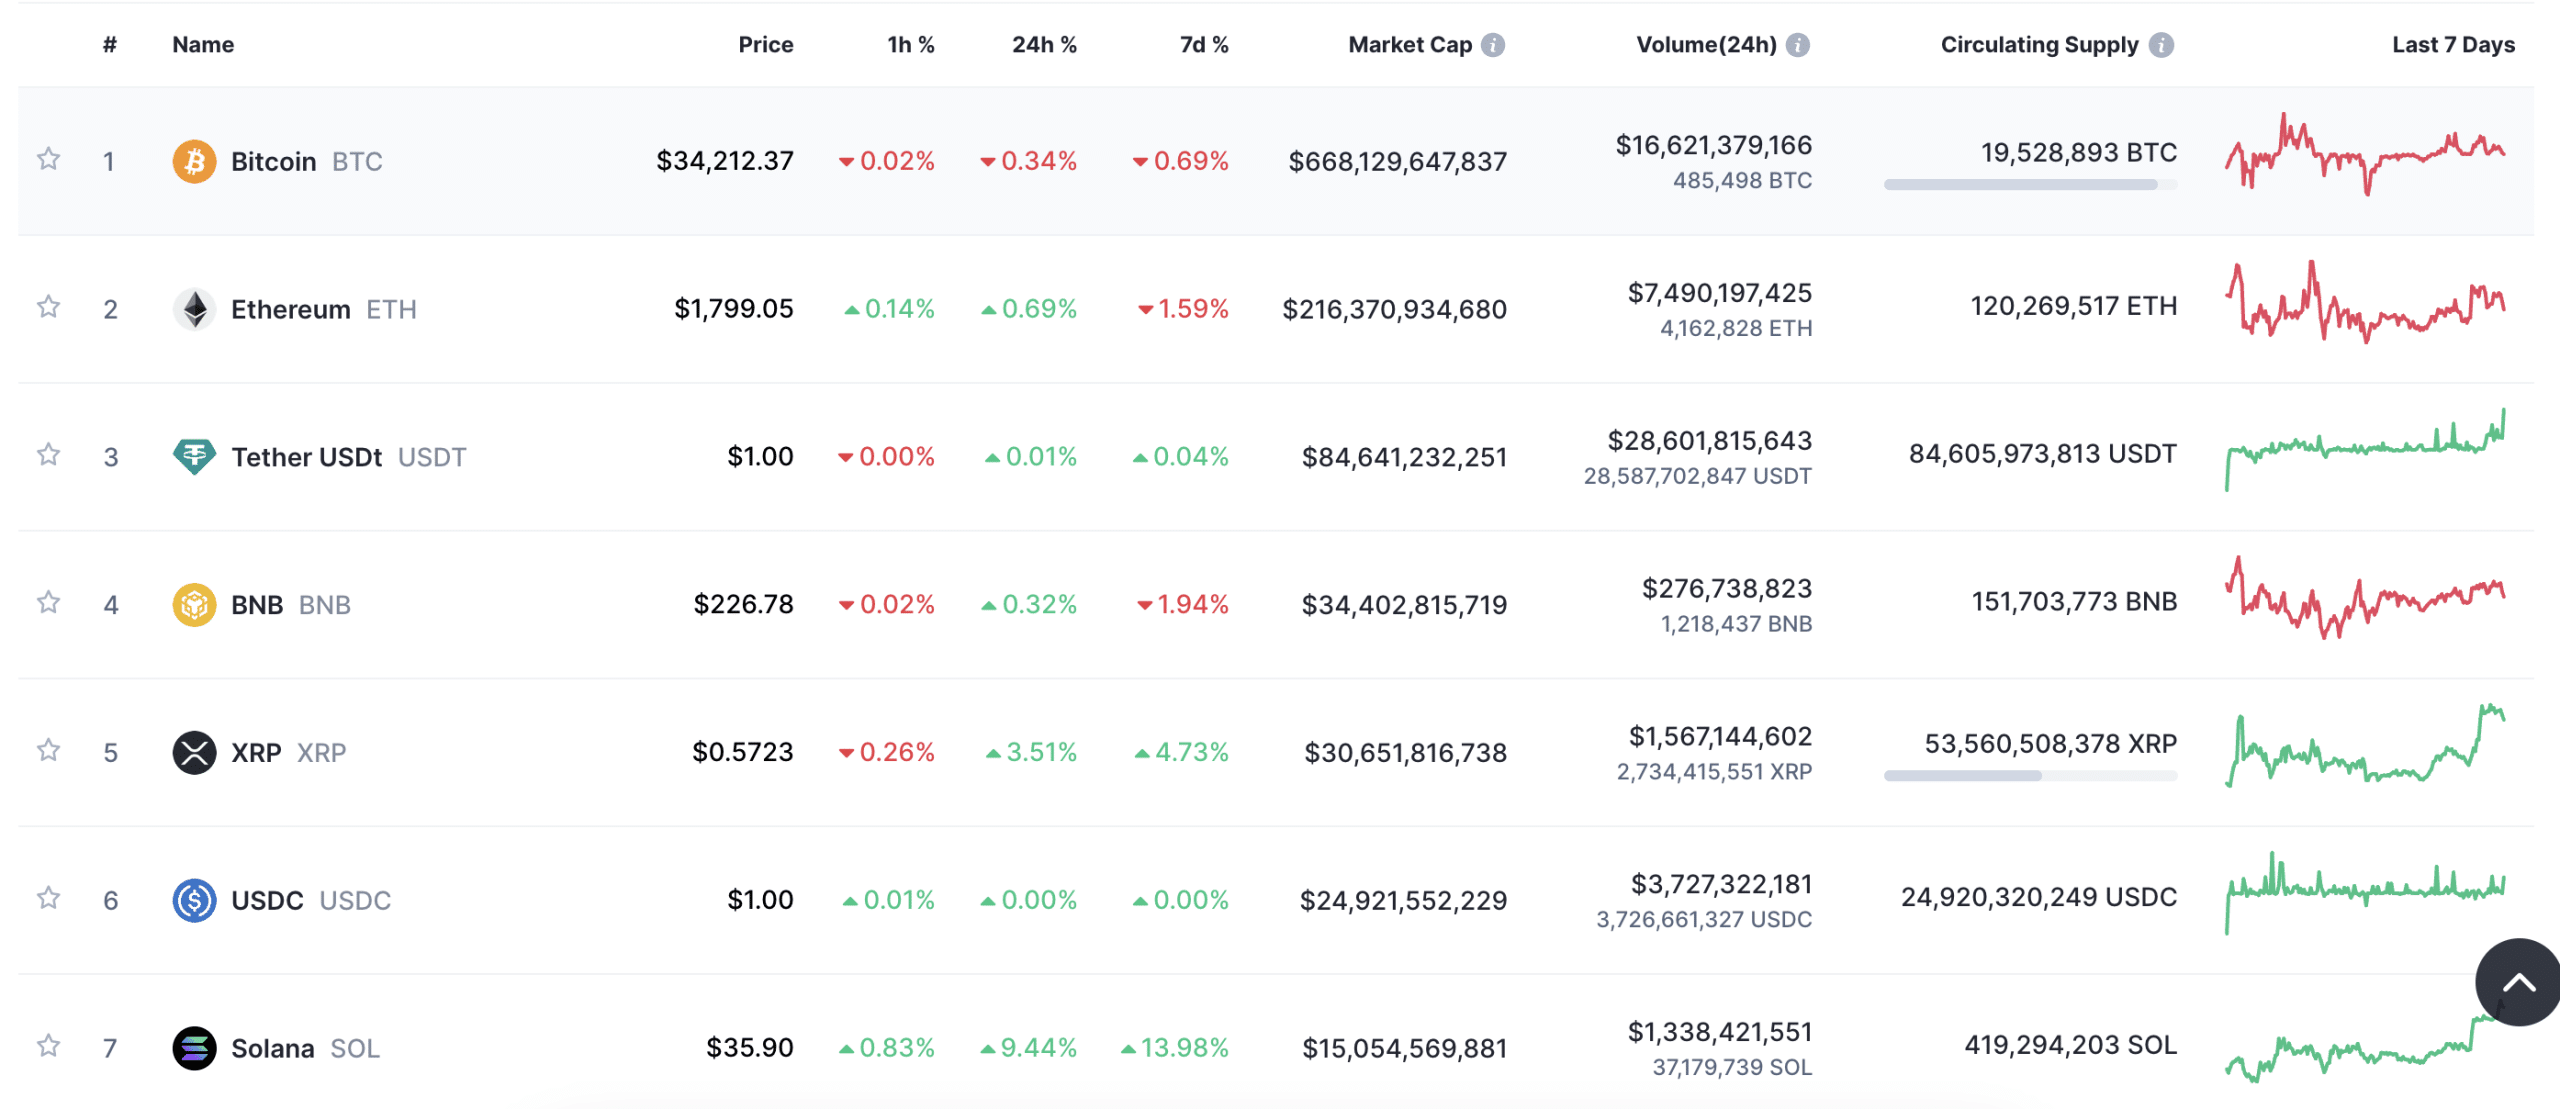Click the Tether USDt logo icon

(194, 457)
